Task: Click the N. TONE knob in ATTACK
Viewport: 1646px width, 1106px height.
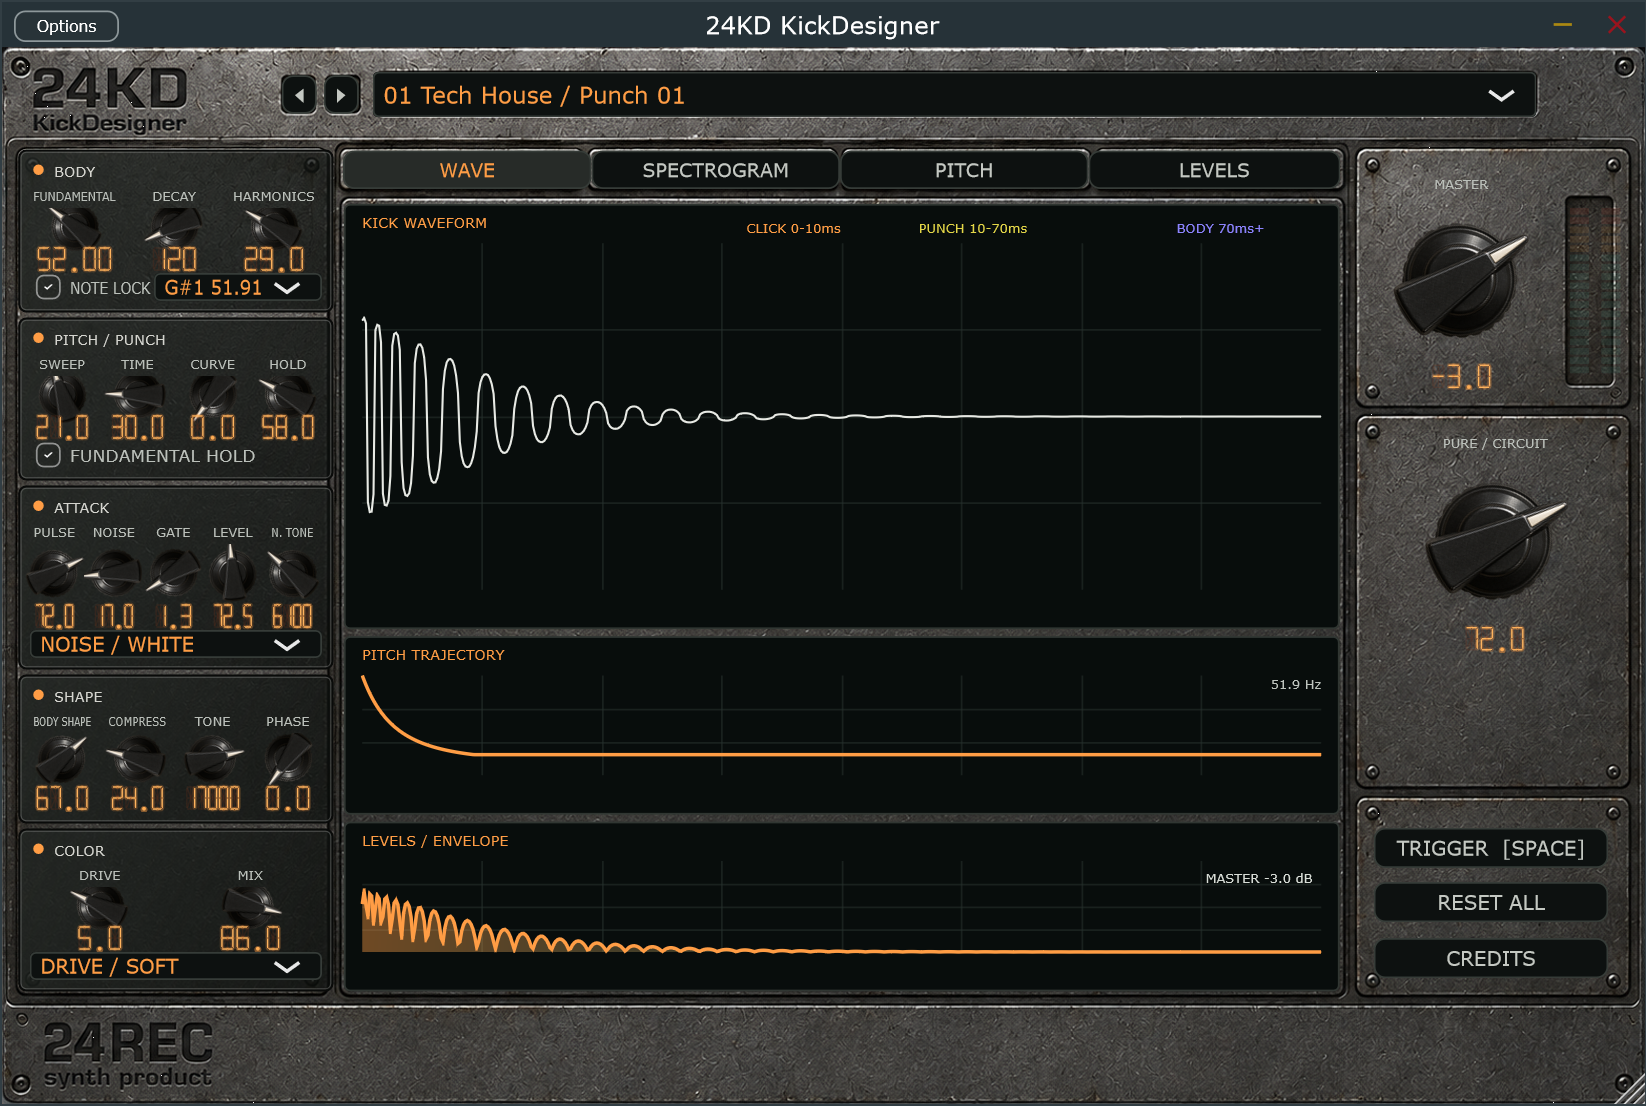Action: pyautogui.click(x=292, y=573)
